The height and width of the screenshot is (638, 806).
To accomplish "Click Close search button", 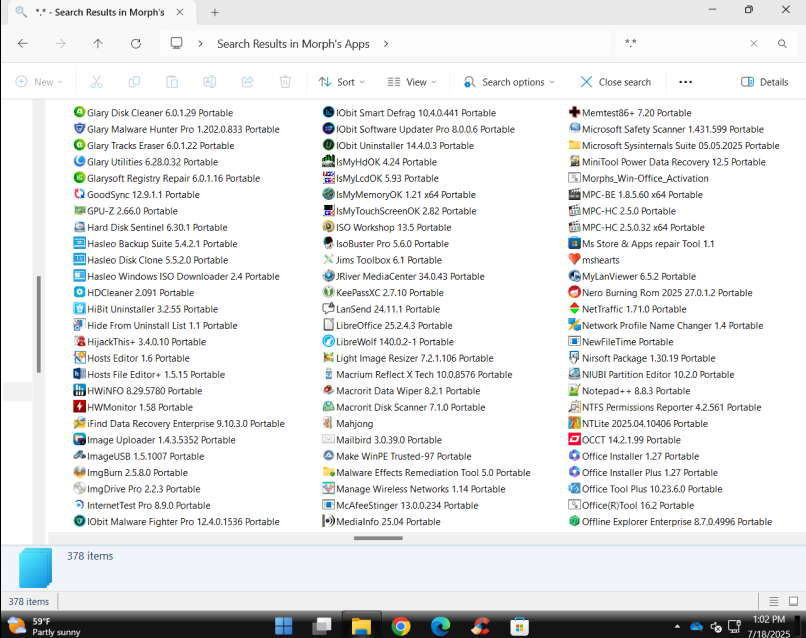I will pyautogui.click(x=615, y=82).
